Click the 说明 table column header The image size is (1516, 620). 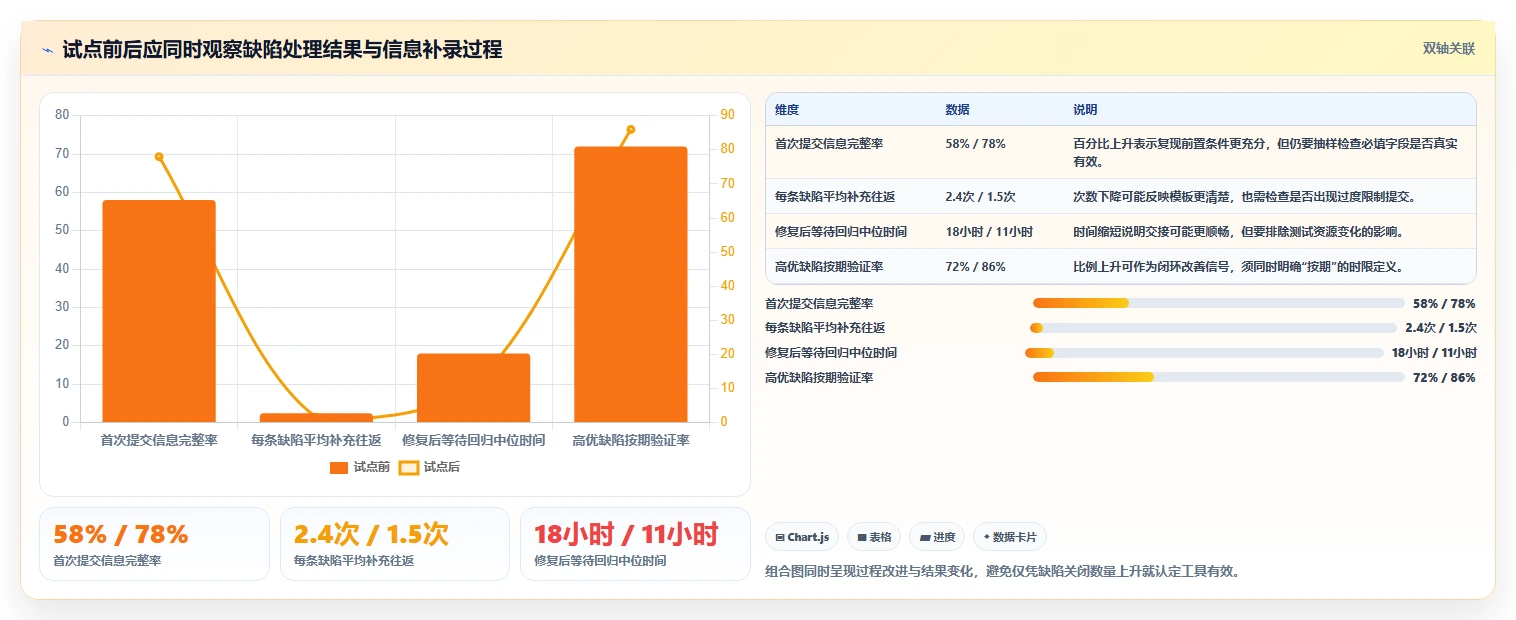tap(1085, 109)
